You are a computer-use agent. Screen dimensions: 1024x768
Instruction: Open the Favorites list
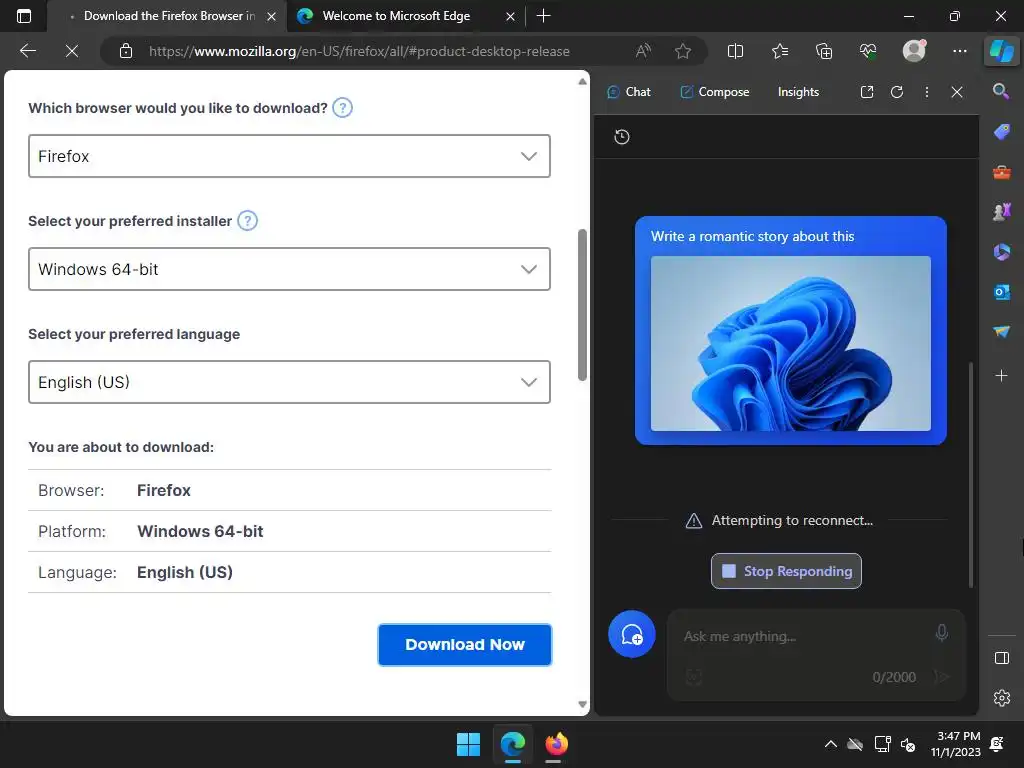coord(780,51)
